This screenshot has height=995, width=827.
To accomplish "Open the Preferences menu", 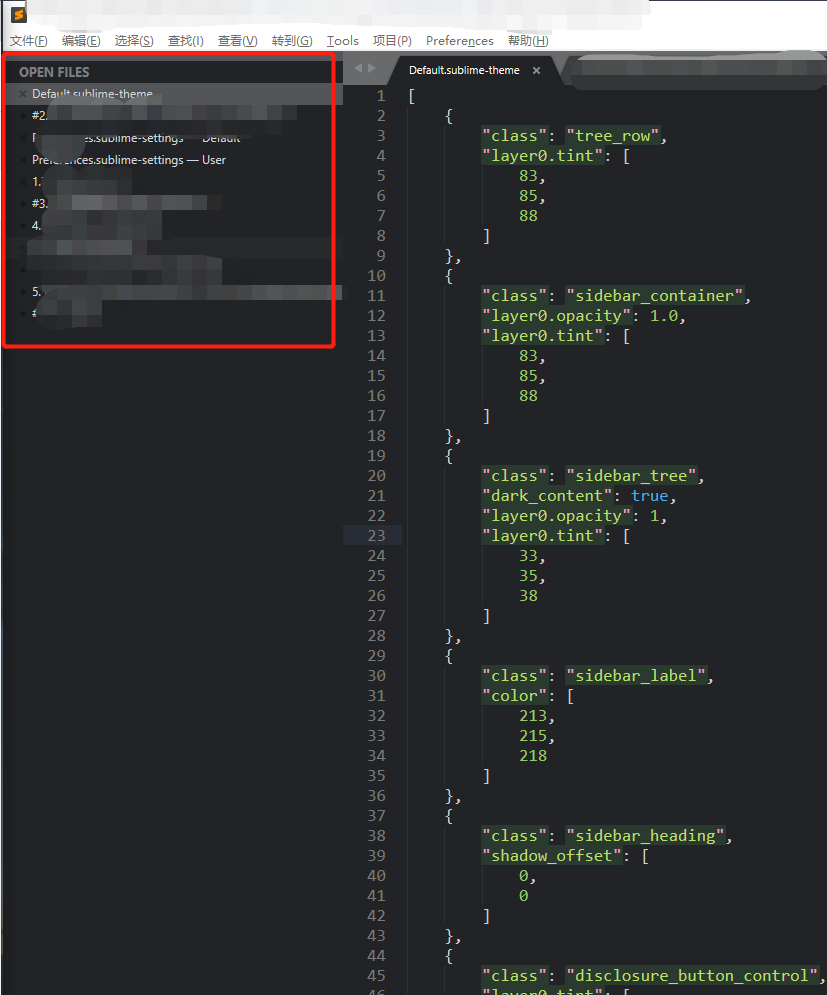I will pyautogui.click(x=459, y=40).
